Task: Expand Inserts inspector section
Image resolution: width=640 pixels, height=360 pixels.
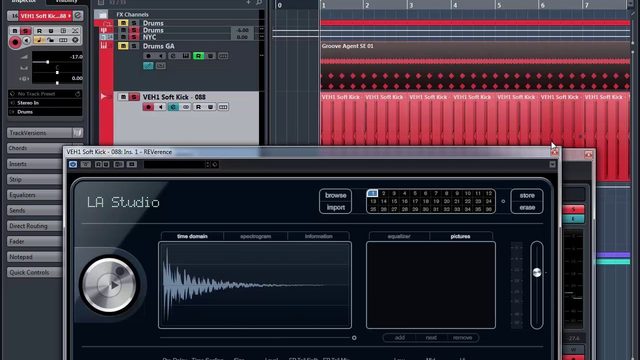Action: coord(35,164)
